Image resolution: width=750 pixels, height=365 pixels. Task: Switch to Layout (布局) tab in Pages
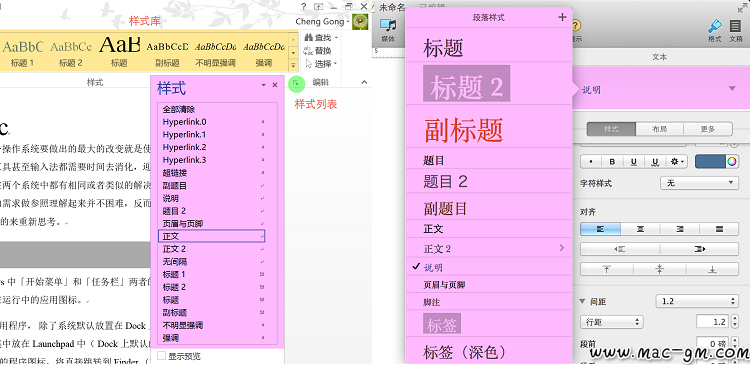click(660, 129)
